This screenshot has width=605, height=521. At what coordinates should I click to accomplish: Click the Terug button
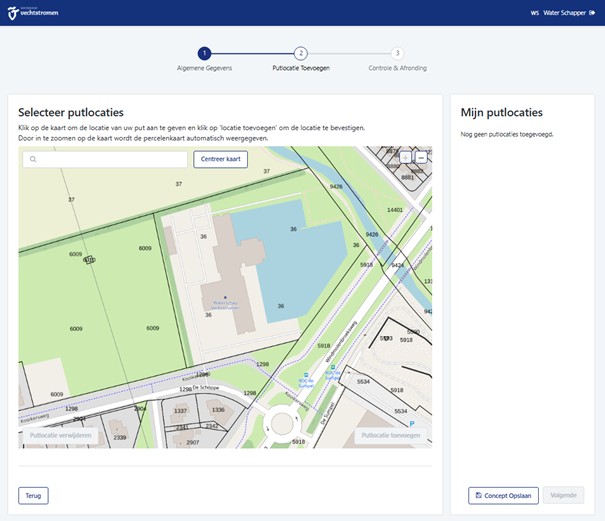pyautogui.click(x=33, y=495)
